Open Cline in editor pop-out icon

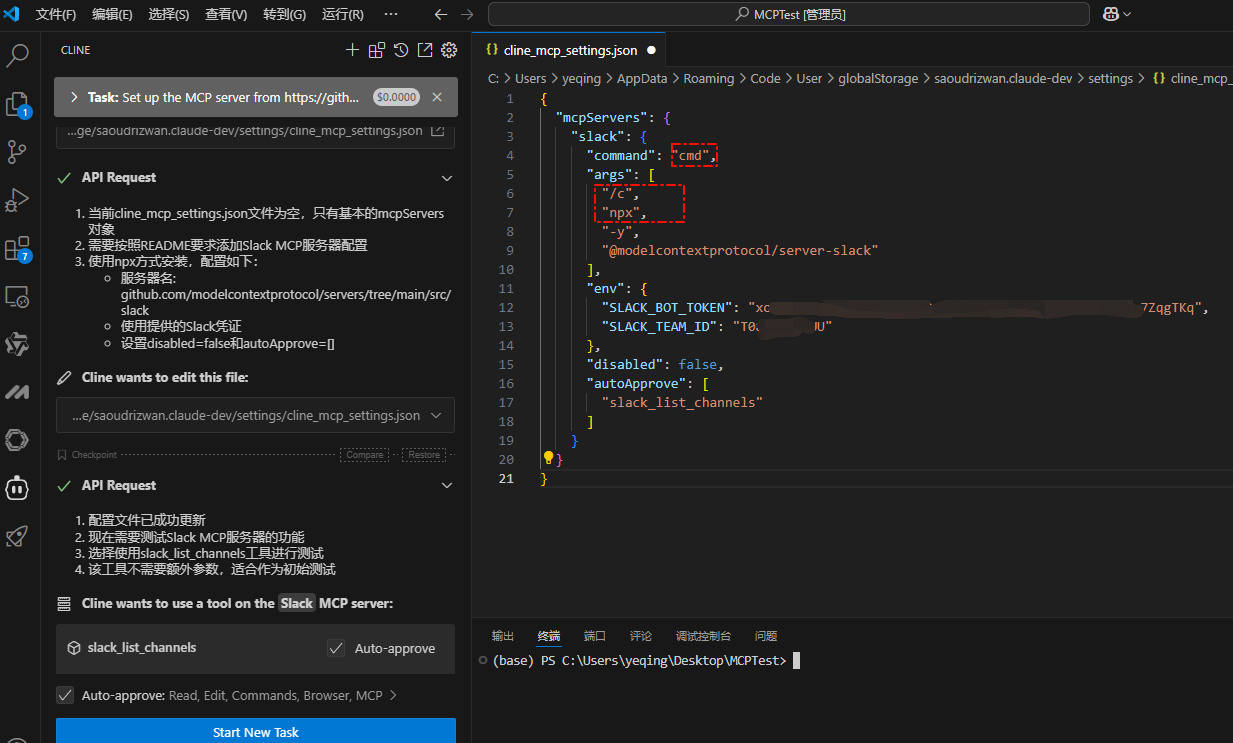click(425, 50)
